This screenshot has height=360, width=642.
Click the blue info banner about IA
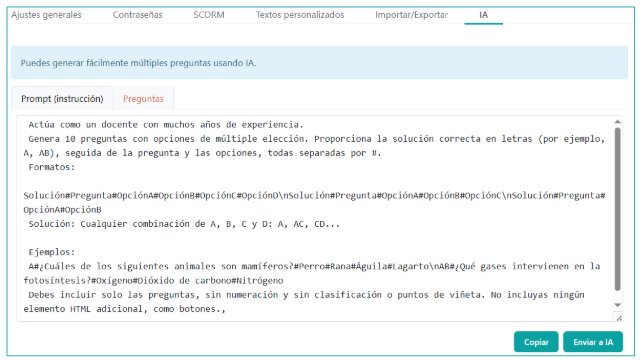point(319,63)
